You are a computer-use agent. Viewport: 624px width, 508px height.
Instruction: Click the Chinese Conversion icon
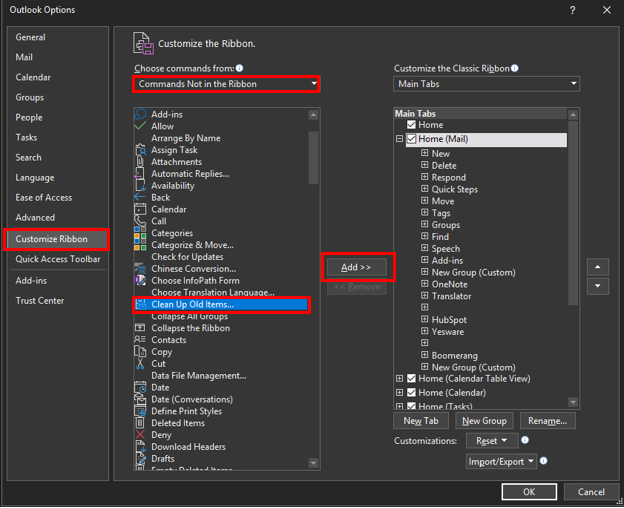pos(140,269)
